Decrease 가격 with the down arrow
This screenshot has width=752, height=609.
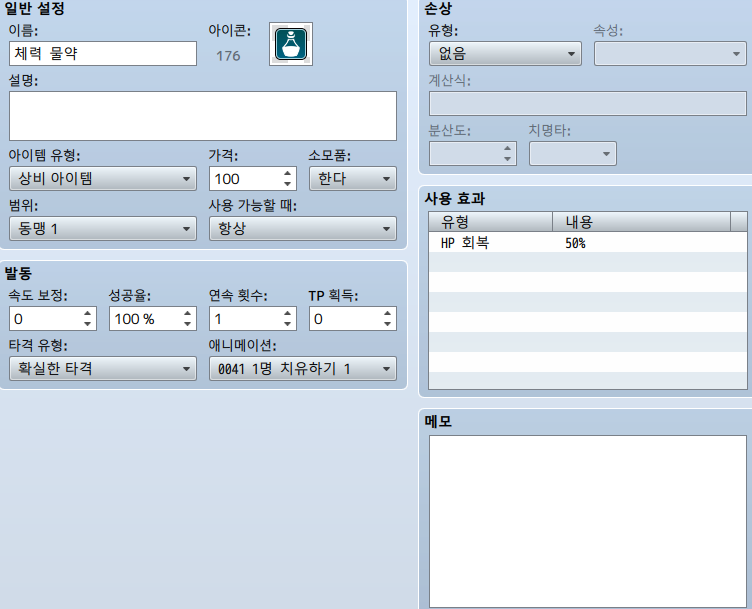click(287, 184)
